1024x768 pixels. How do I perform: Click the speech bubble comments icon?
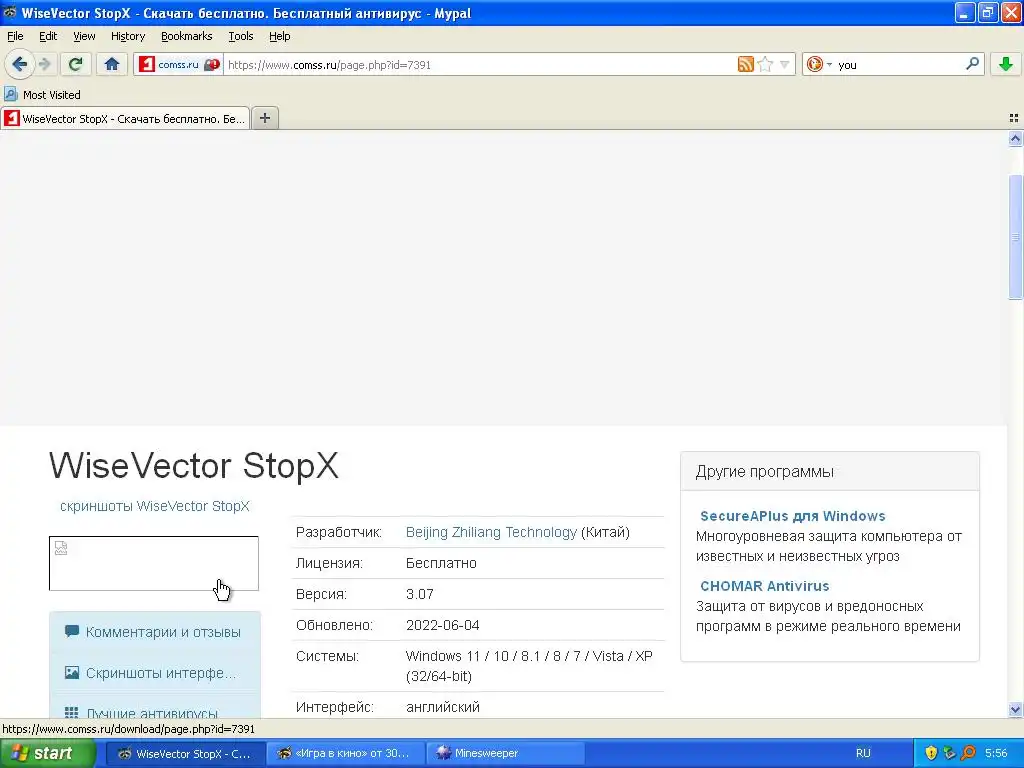(71, 631)
